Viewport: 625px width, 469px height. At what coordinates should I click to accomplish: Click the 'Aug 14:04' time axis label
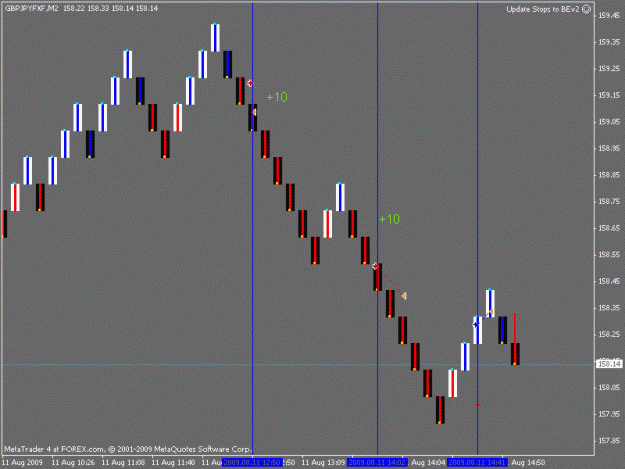[x=428, y=462]
